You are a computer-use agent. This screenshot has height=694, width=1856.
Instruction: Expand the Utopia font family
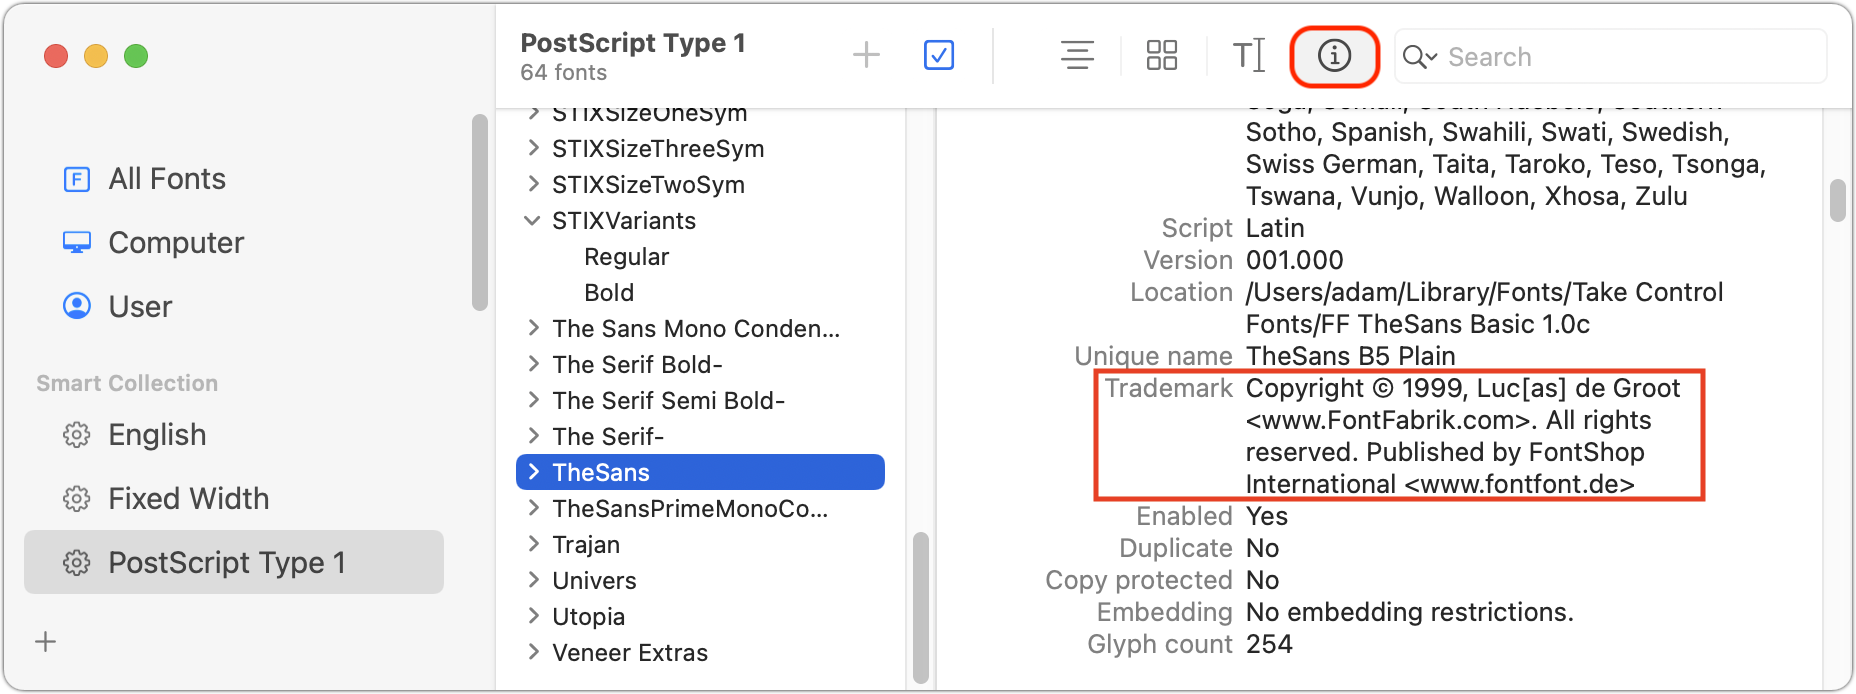click(533, 617)
